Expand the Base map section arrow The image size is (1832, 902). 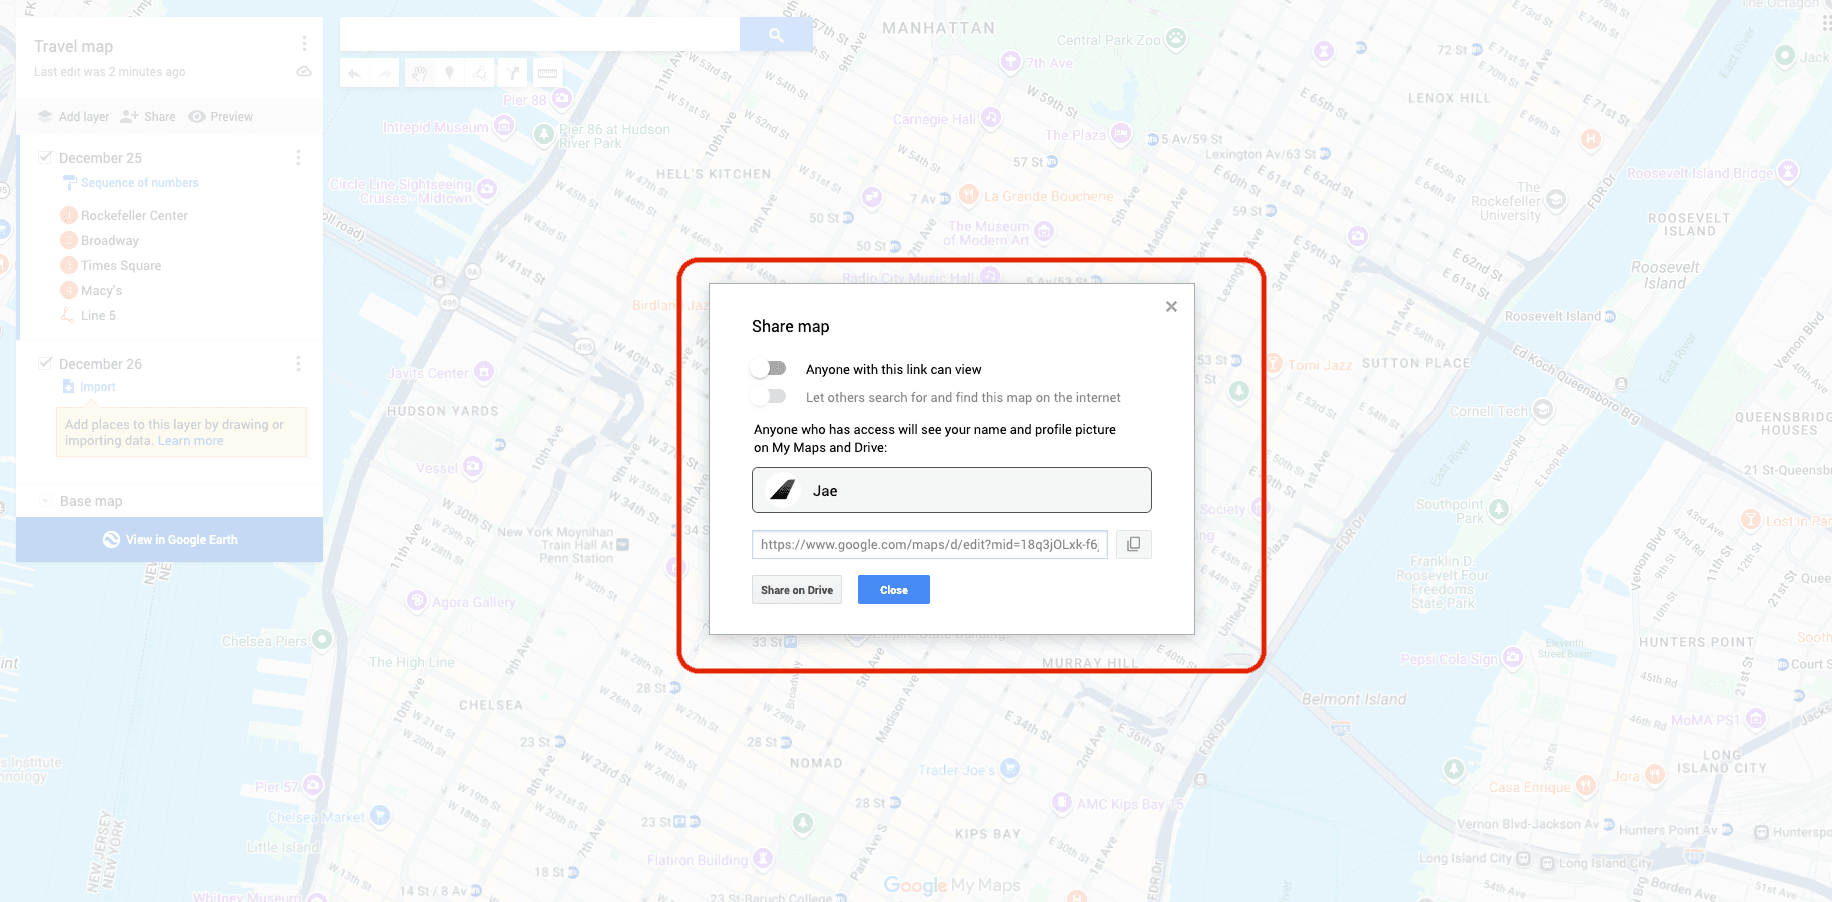click(45, 501)
